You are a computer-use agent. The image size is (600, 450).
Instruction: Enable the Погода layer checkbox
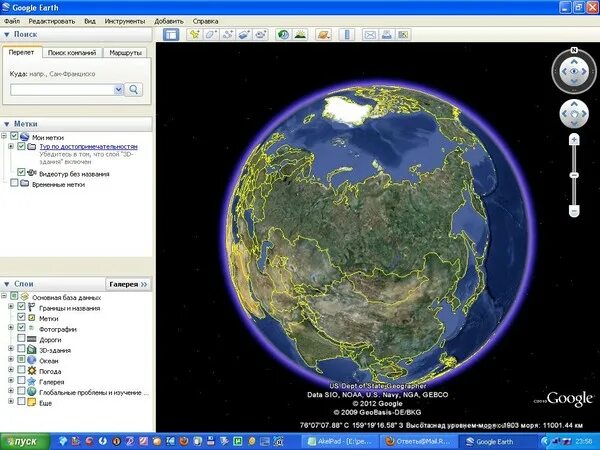tap(21, 370)
